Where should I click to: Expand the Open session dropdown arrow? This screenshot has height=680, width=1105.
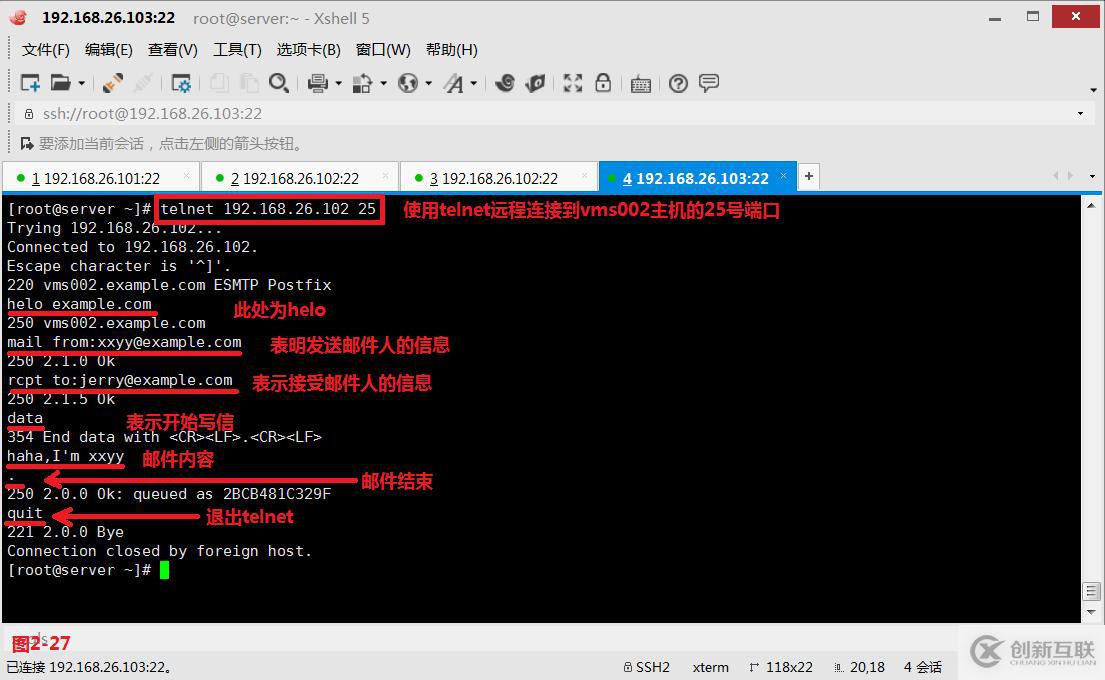(x=82, y=84)
